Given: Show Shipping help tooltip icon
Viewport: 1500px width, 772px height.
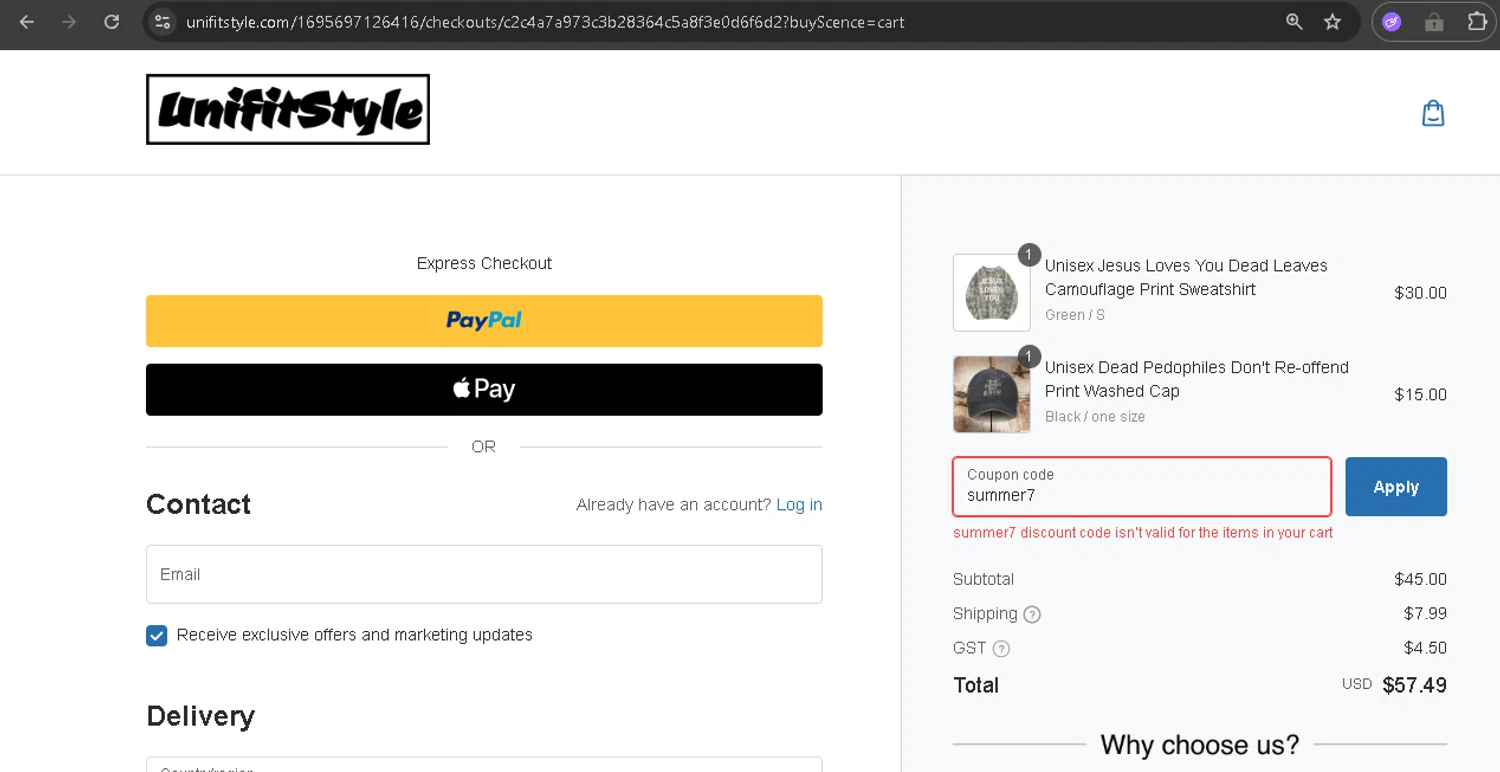Looking at the screenshot, I should click(1032, 614).
